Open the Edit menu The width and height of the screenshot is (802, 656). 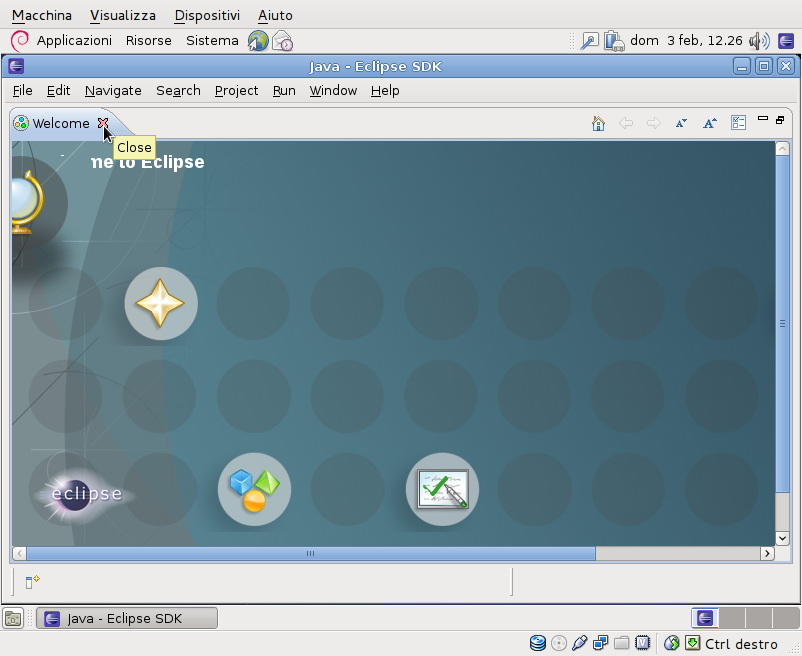pyautogui.click(x=58, y=91)
